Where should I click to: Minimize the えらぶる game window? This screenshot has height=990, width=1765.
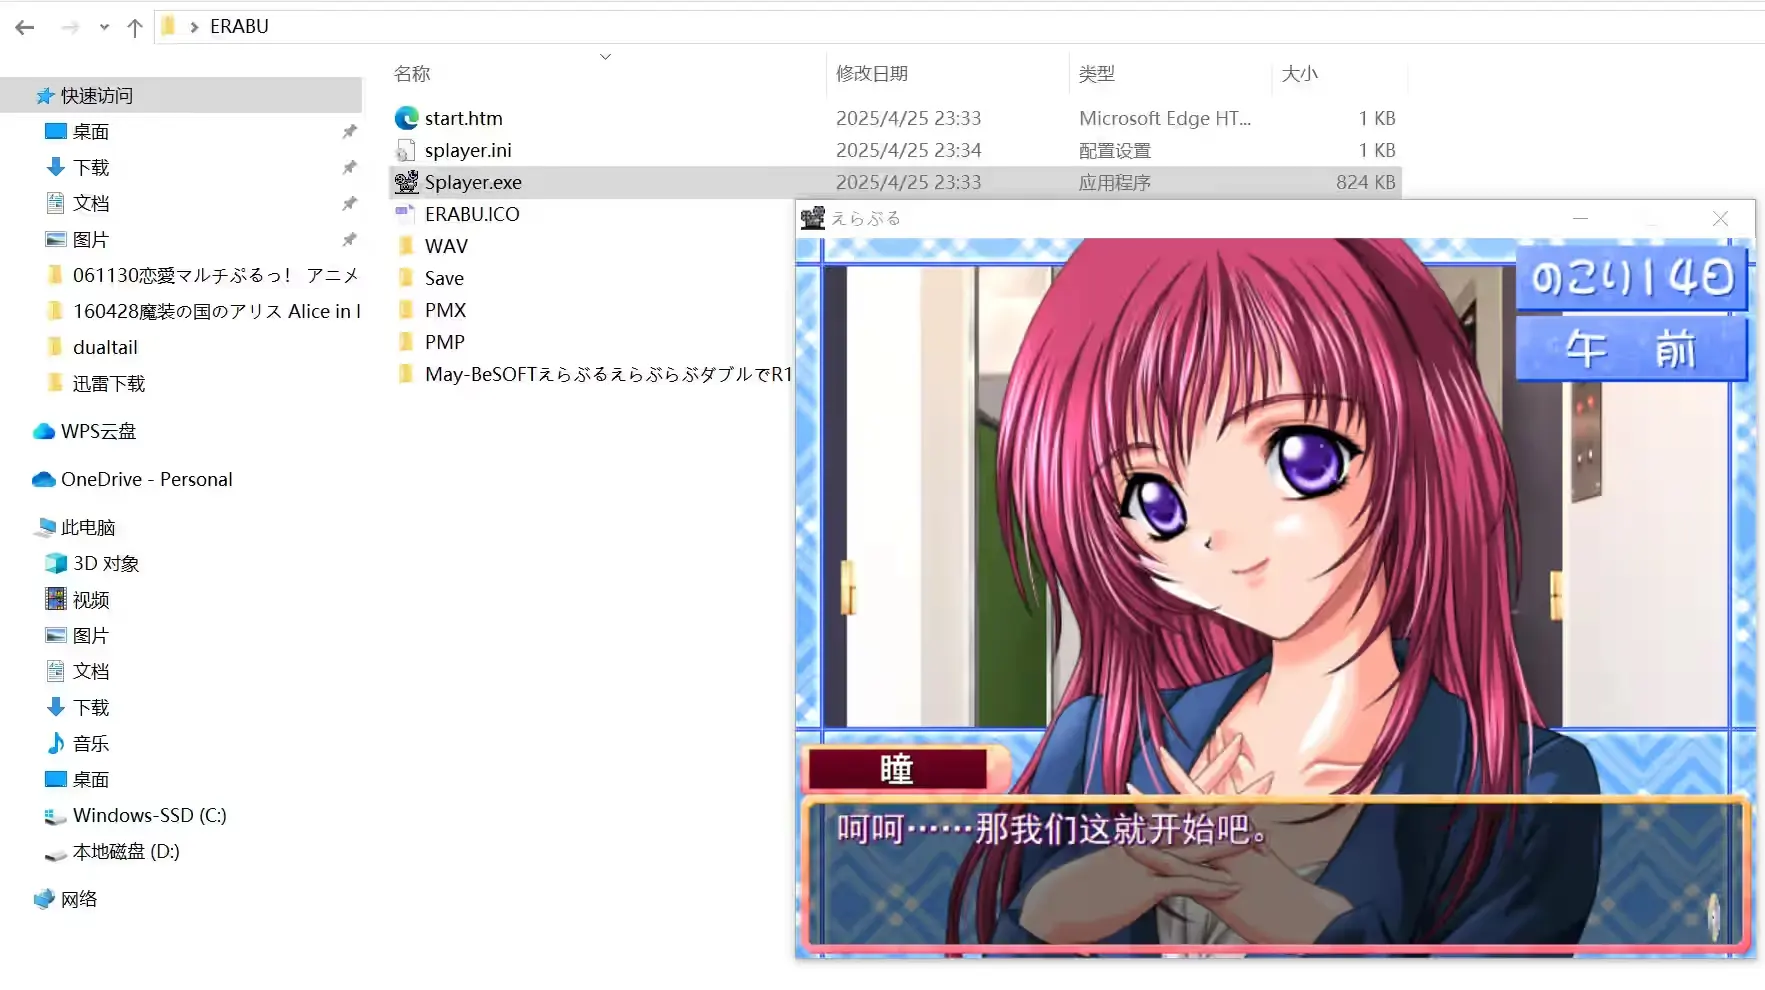(x=1581, y=218)
